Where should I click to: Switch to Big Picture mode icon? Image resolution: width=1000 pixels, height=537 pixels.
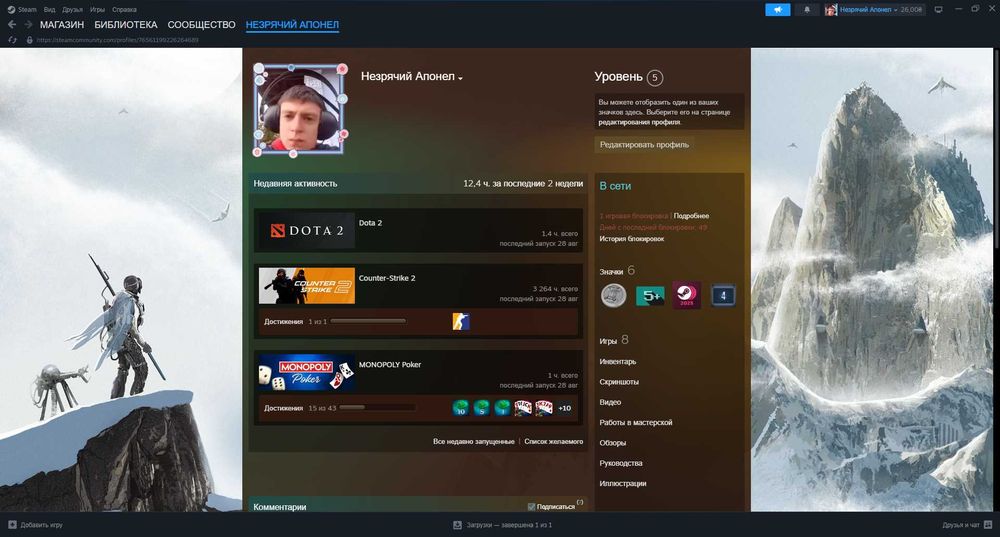tap(938, 10)
